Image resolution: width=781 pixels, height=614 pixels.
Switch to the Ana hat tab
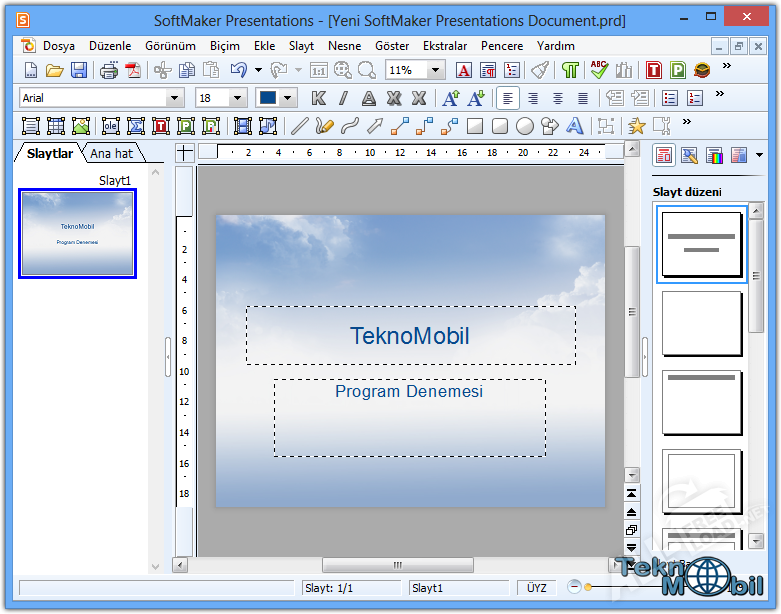click(111, 153)
